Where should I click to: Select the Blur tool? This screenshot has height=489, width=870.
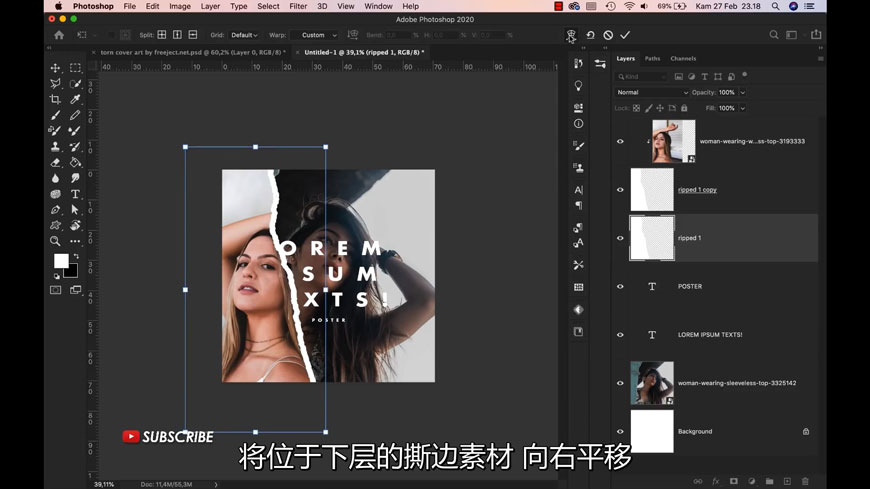55,178
